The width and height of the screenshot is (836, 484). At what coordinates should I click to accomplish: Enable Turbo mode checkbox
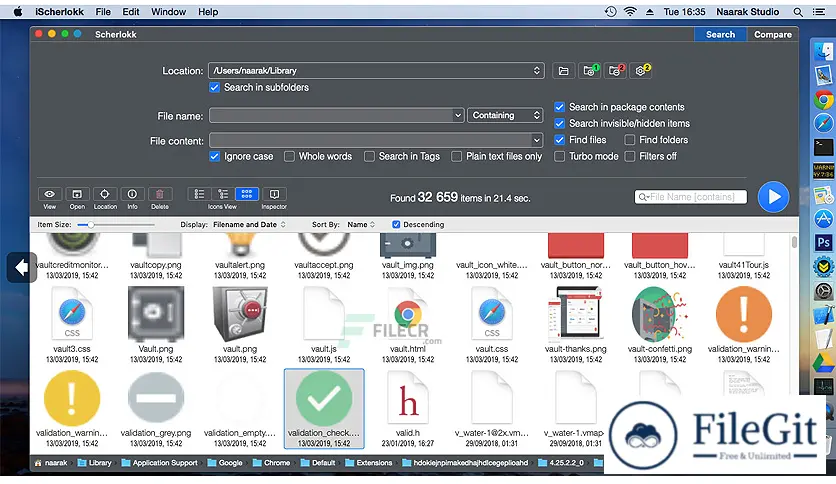click(559, 157)
